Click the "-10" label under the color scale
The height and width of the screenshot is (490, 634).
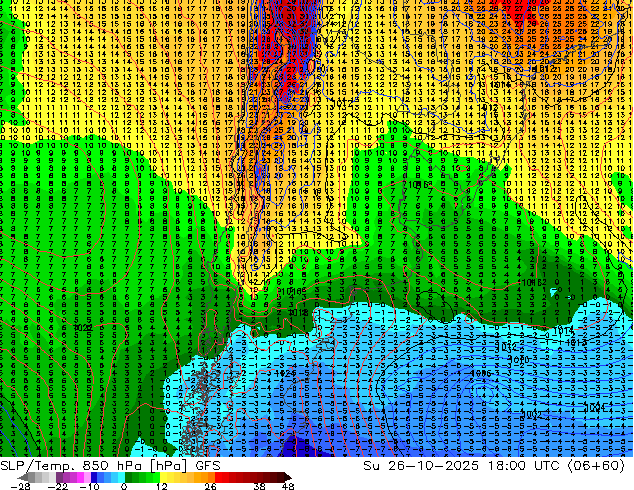point(89,486)
